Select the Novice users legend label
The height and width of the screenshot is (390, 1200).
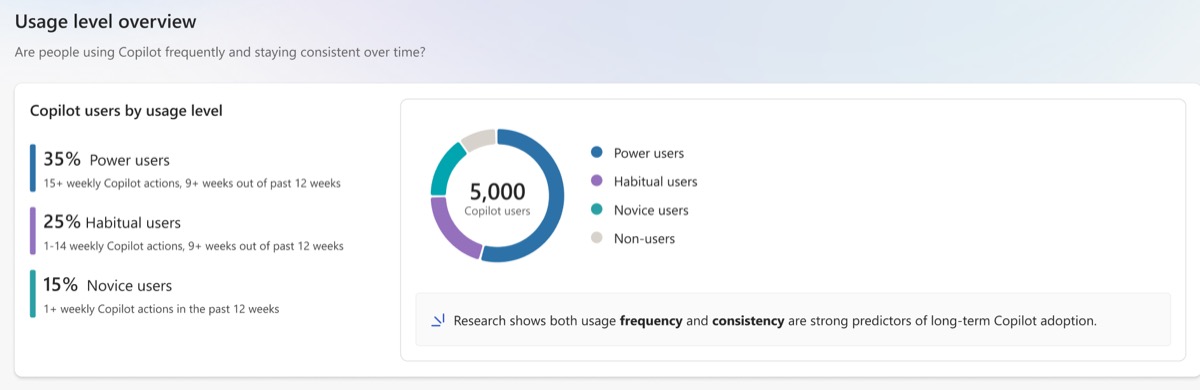651,210
